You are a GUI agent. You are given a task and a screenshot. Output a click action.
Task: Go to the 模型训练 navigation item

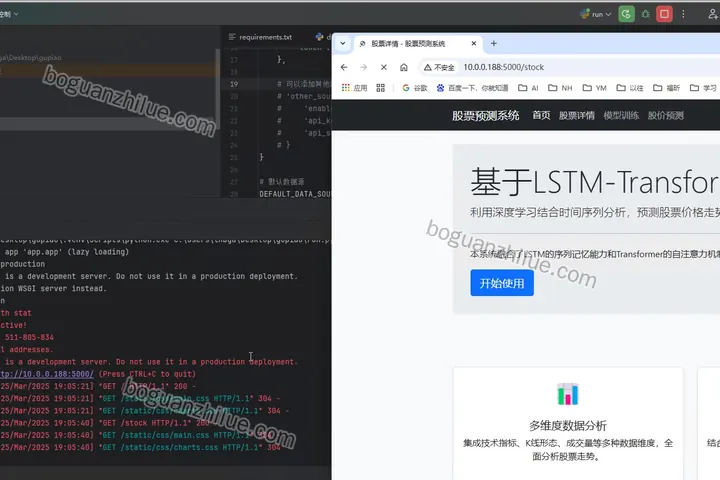[621, 116]
